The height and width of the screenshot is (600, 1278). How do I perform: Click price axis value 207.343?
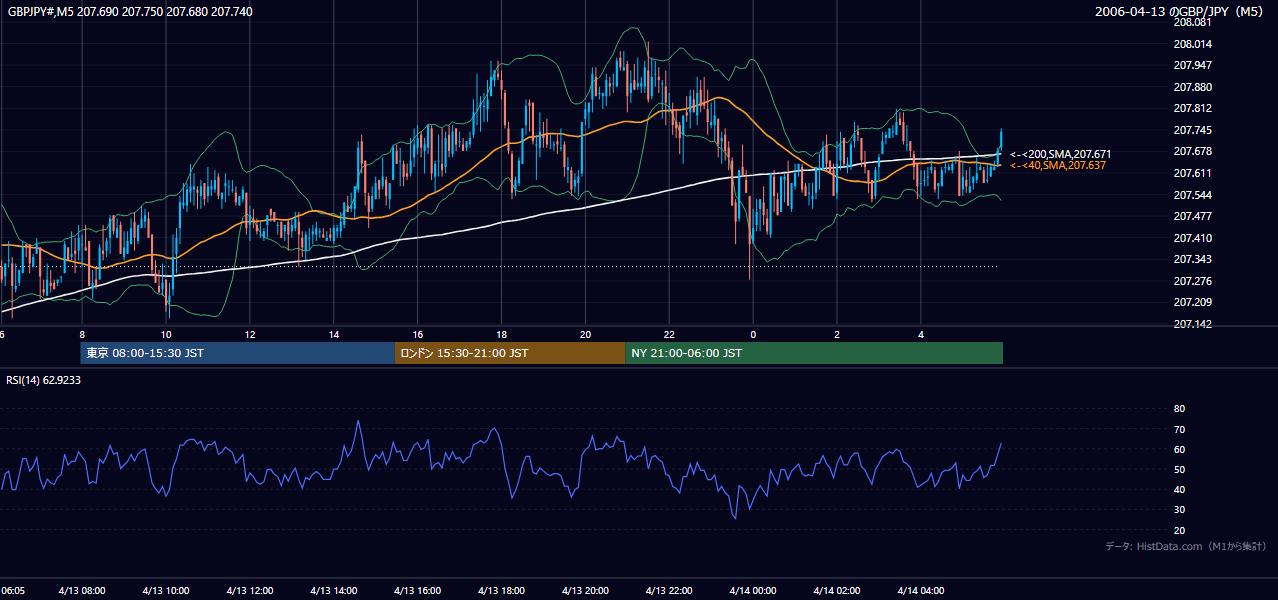[1192, 259]
